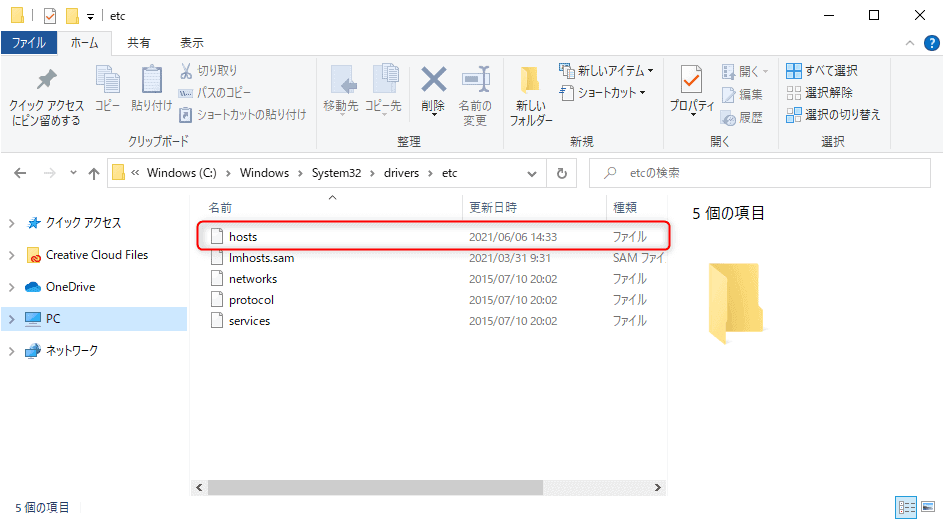Click Invert selection (選択の切り替え)
Viewport: 944px width, 520px height.
point(833,114)
